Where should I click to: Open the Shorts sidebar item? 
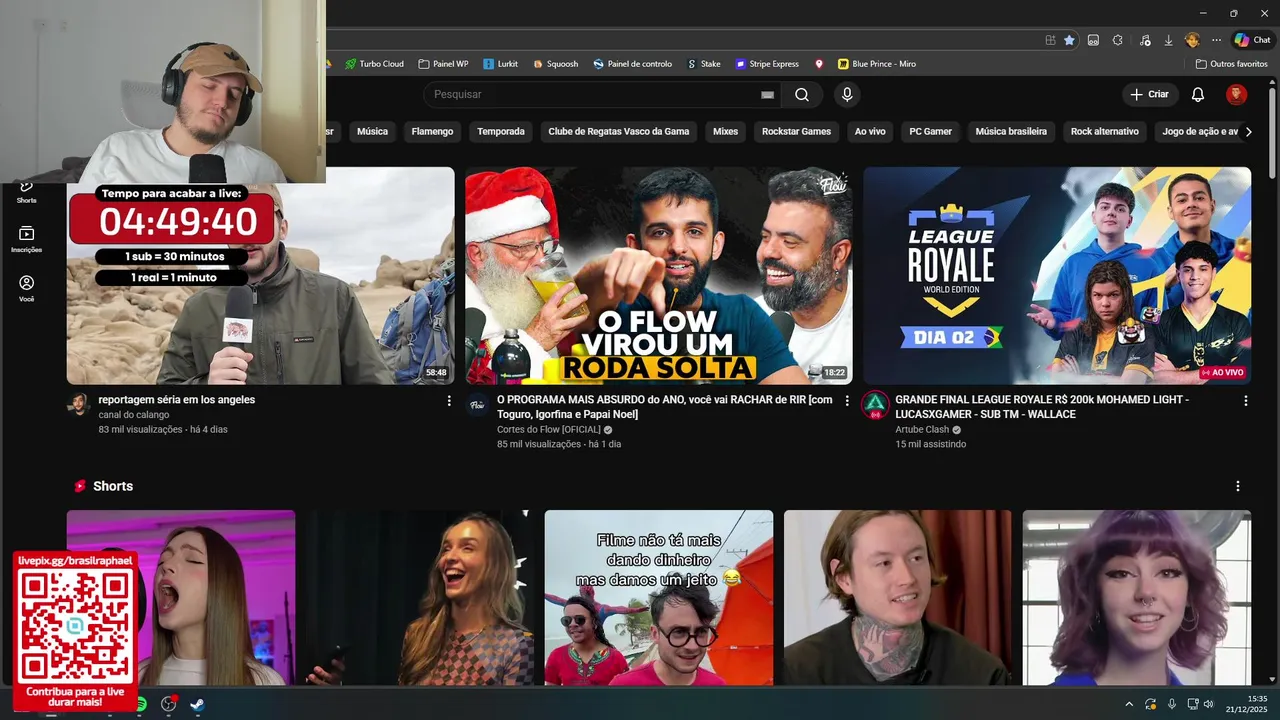[27, 189]
